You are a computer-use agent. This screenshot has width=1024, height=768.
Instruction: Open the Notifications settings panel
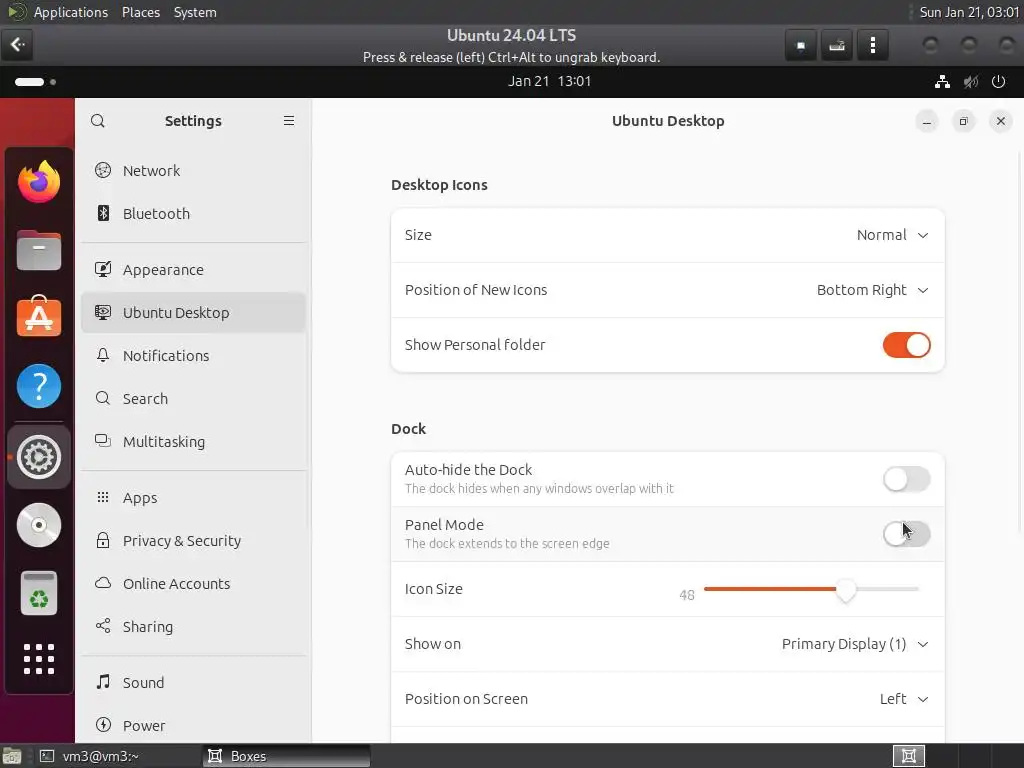click(193, 356)
